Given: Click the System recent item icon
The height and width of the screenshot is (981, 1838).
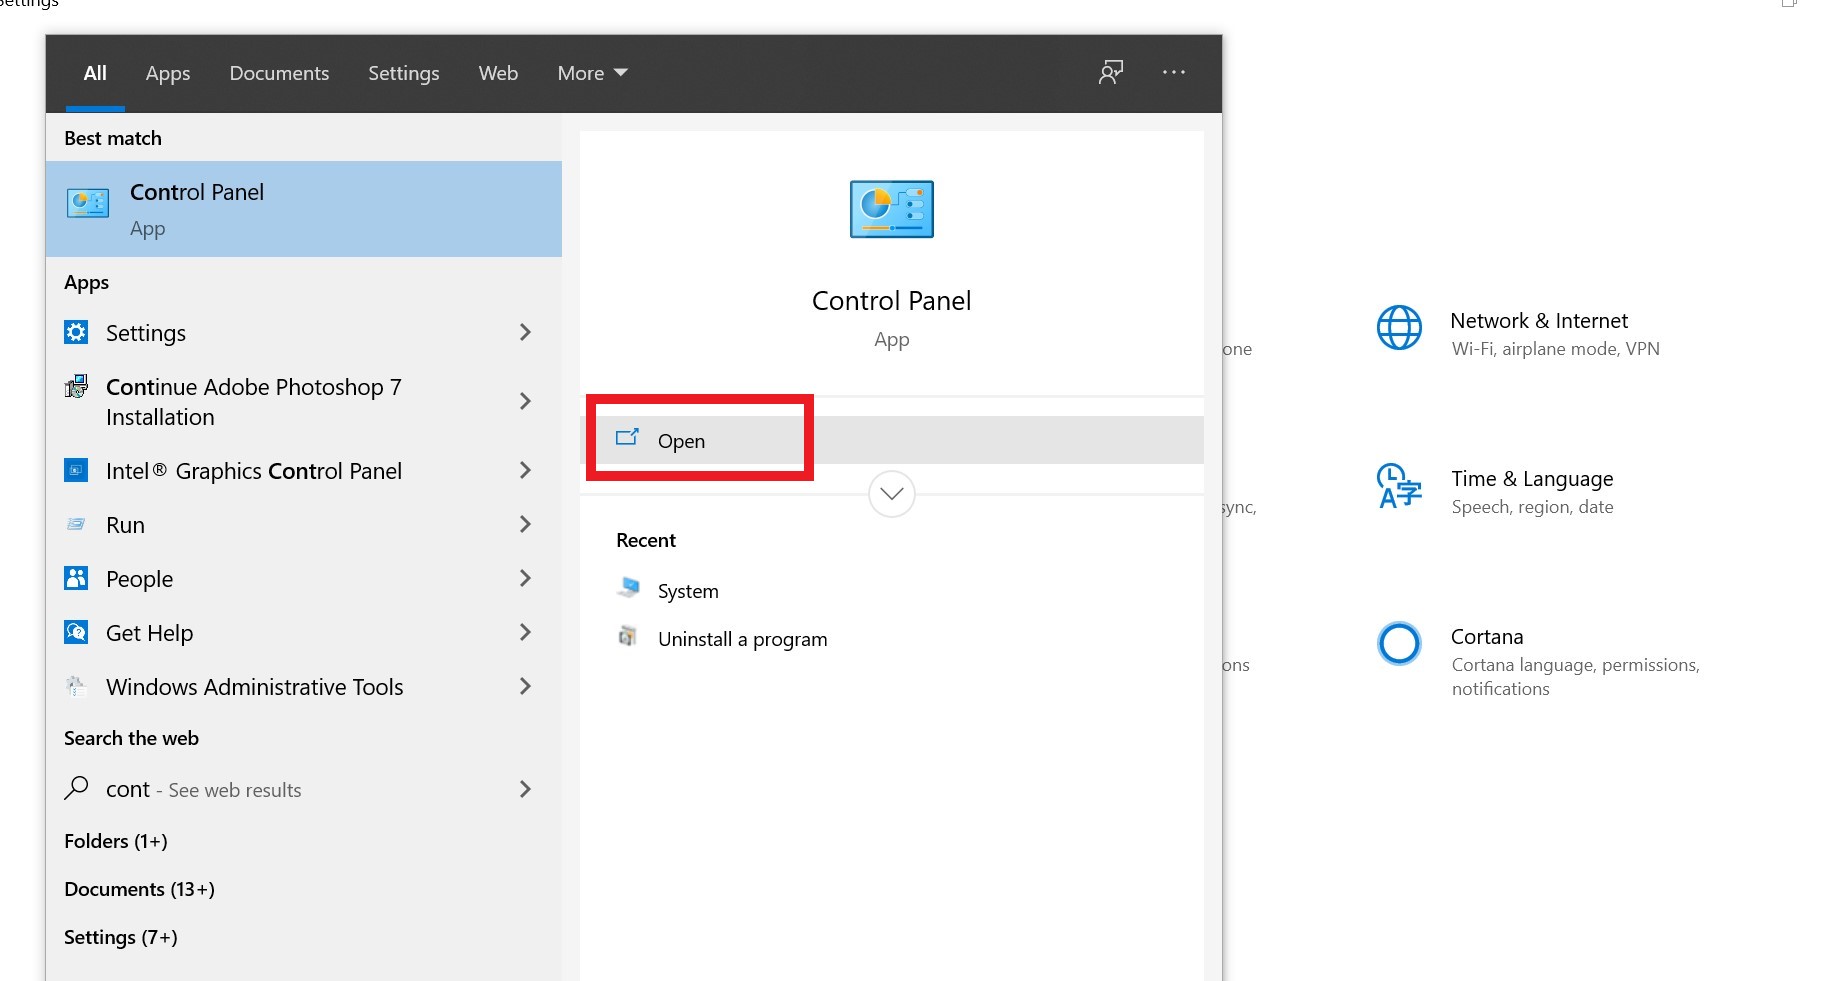Looking at the screenshot, I should 628,588.
